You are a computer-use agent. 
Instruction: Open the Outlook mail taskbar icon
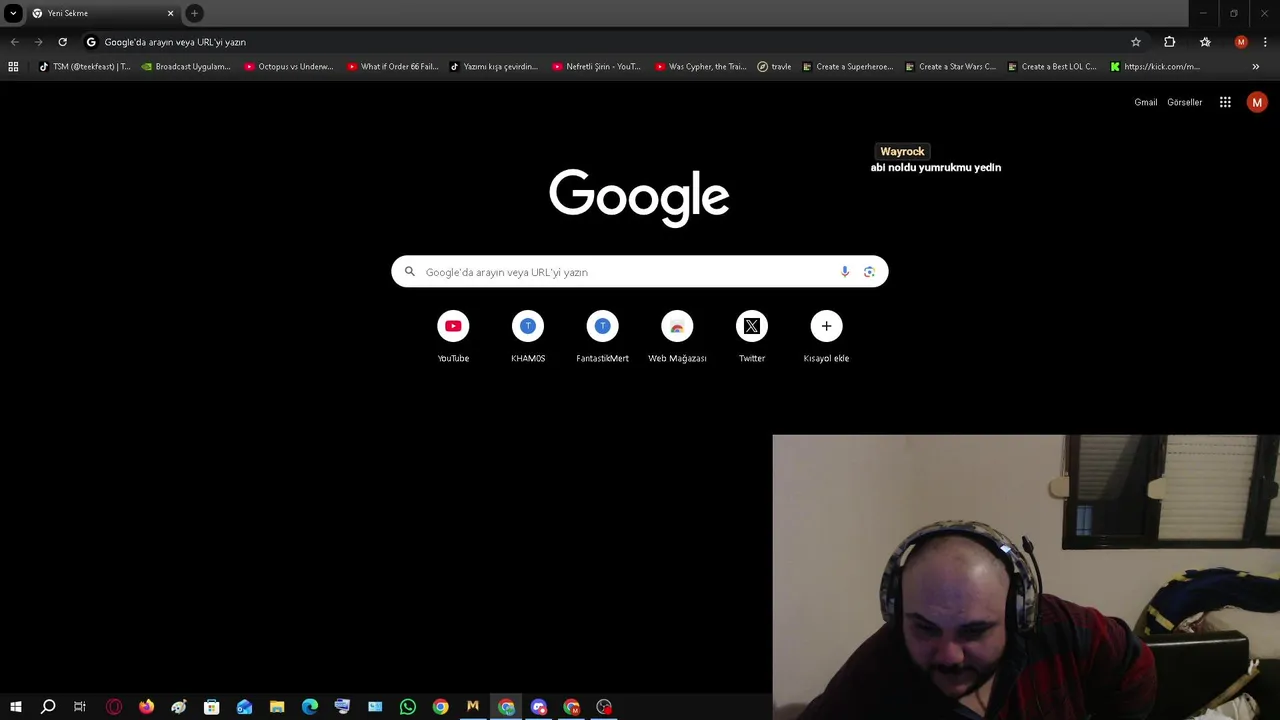(x=244, y=707)
